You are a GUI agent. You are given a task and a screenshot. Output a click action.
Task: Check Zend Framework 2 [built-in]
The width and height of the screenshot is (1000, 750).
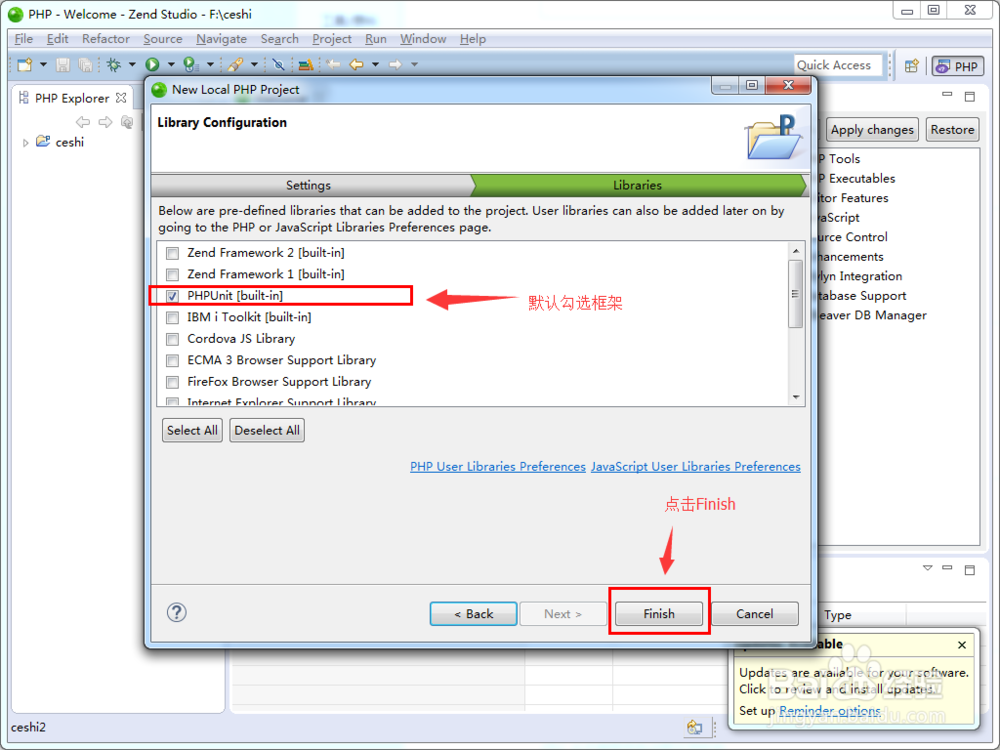tap(172, 253)
